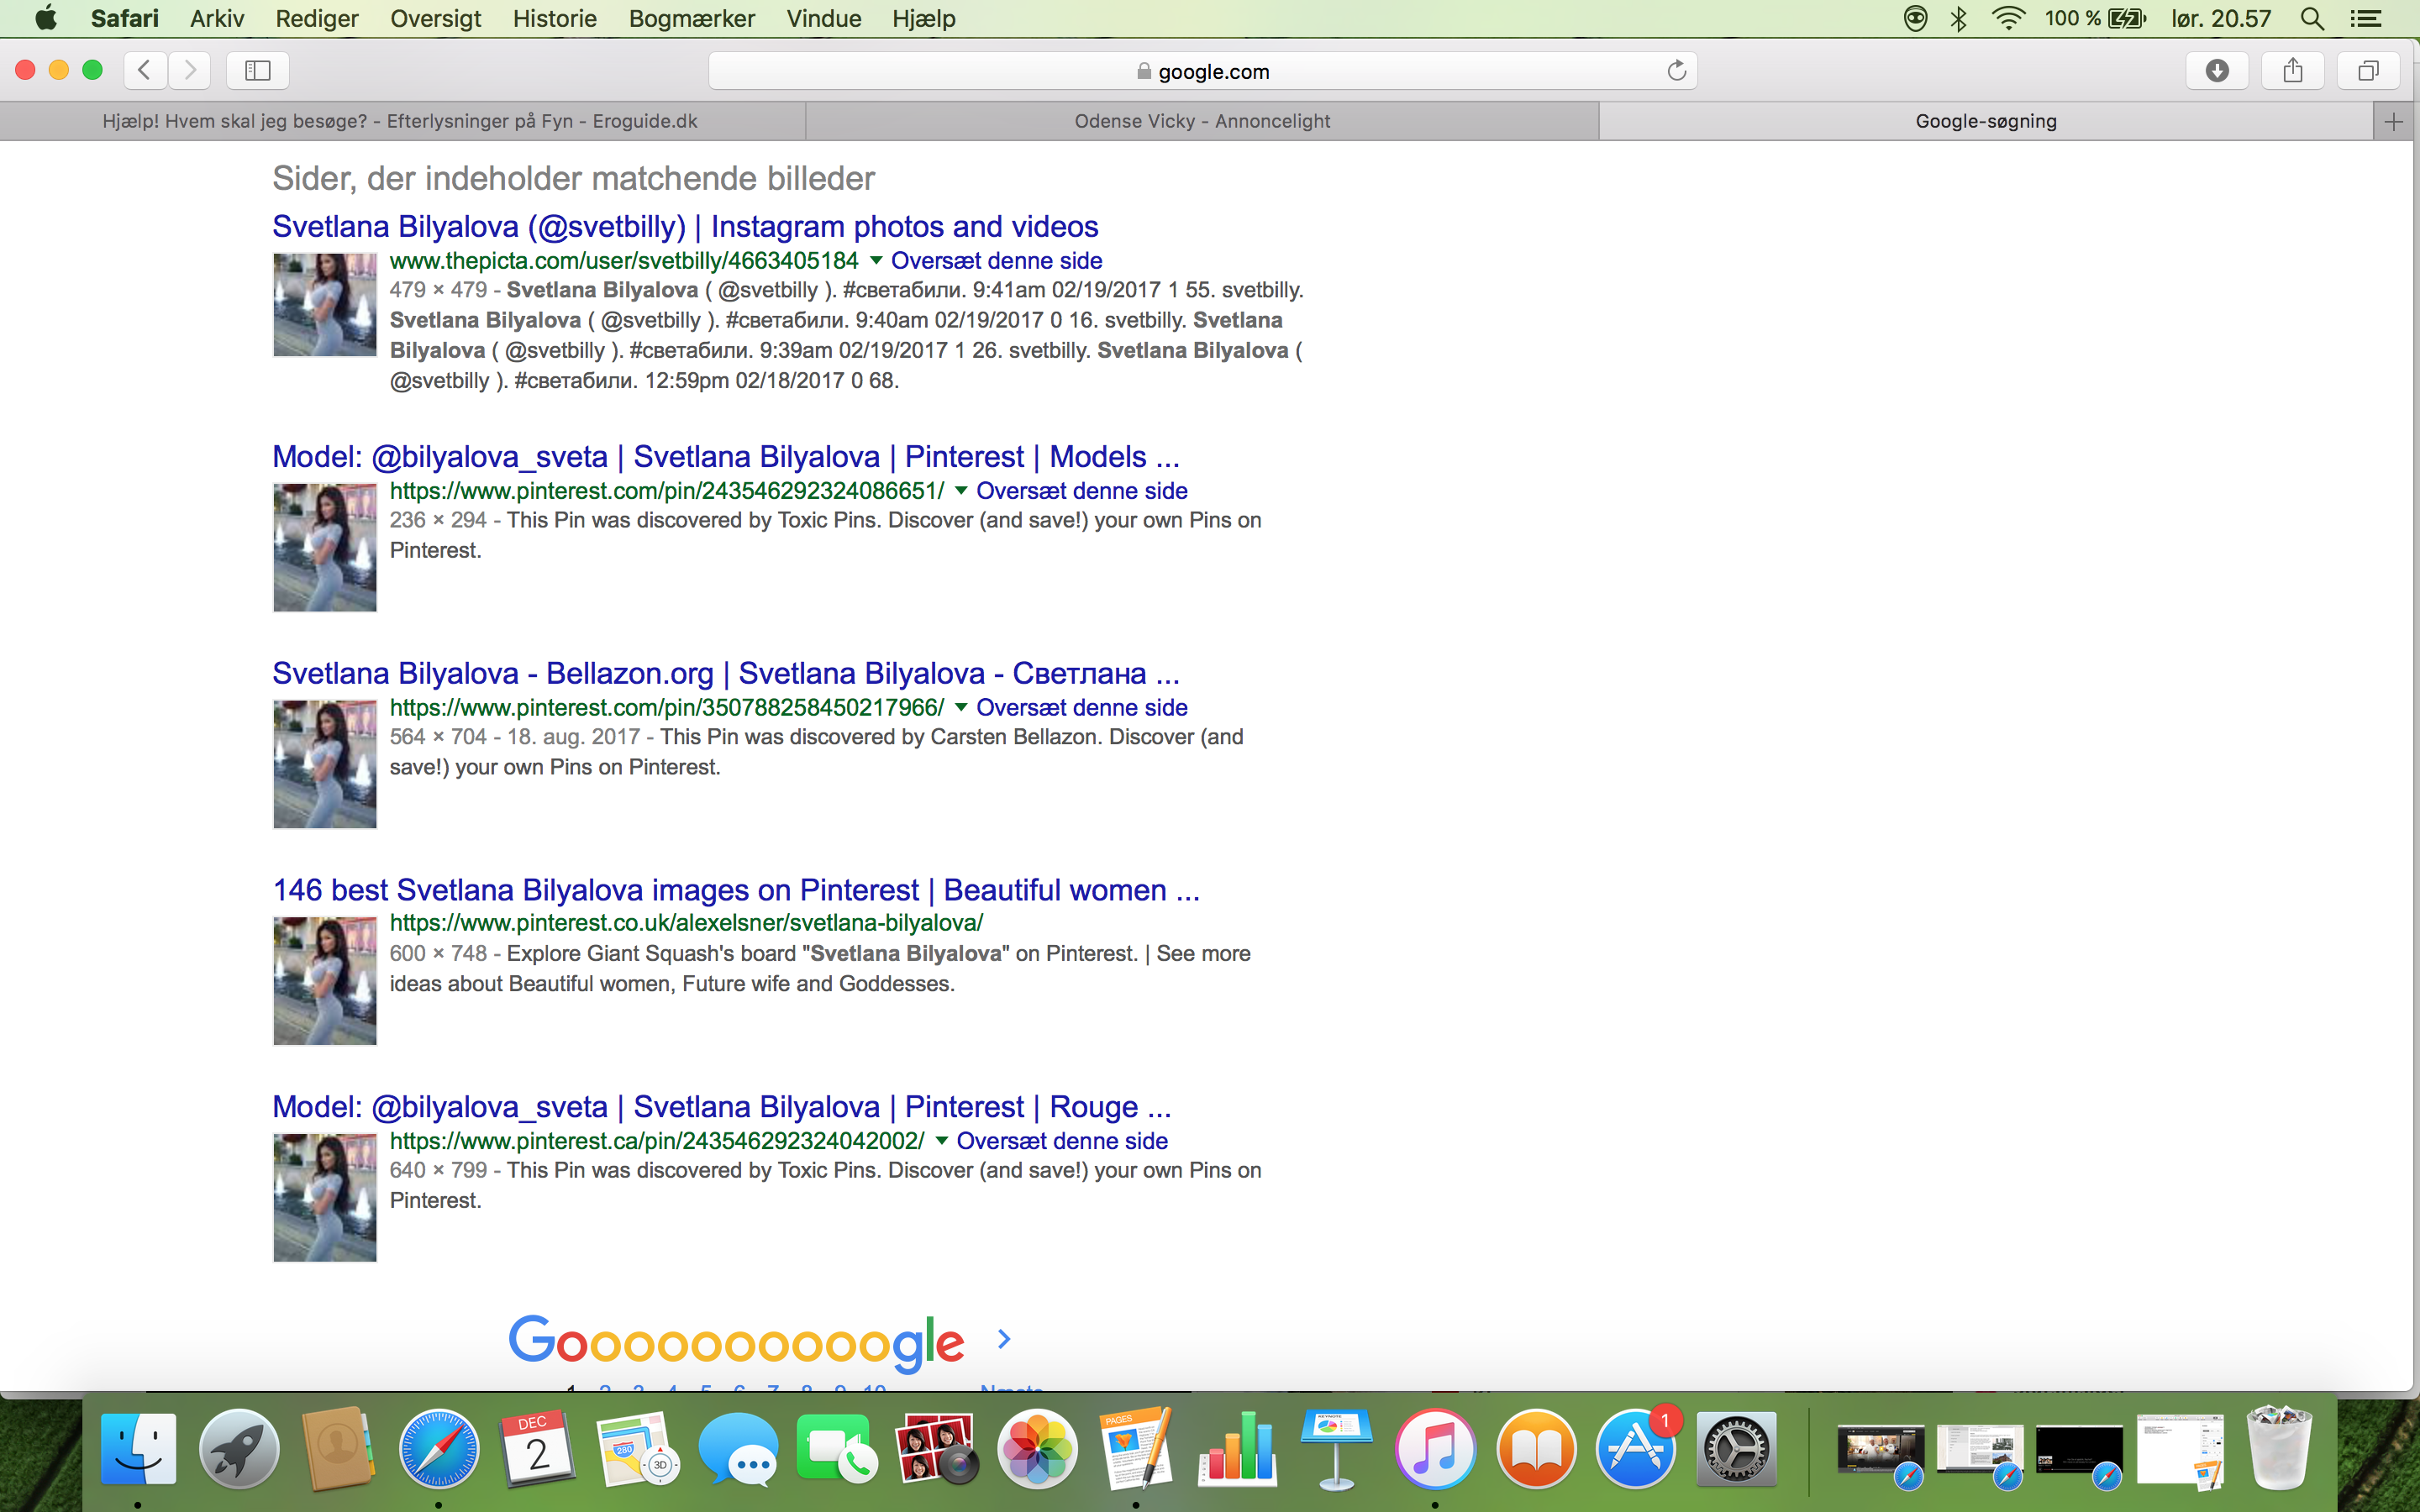Open the Safari application menu

pyautogui.click(x=125, y=18)
